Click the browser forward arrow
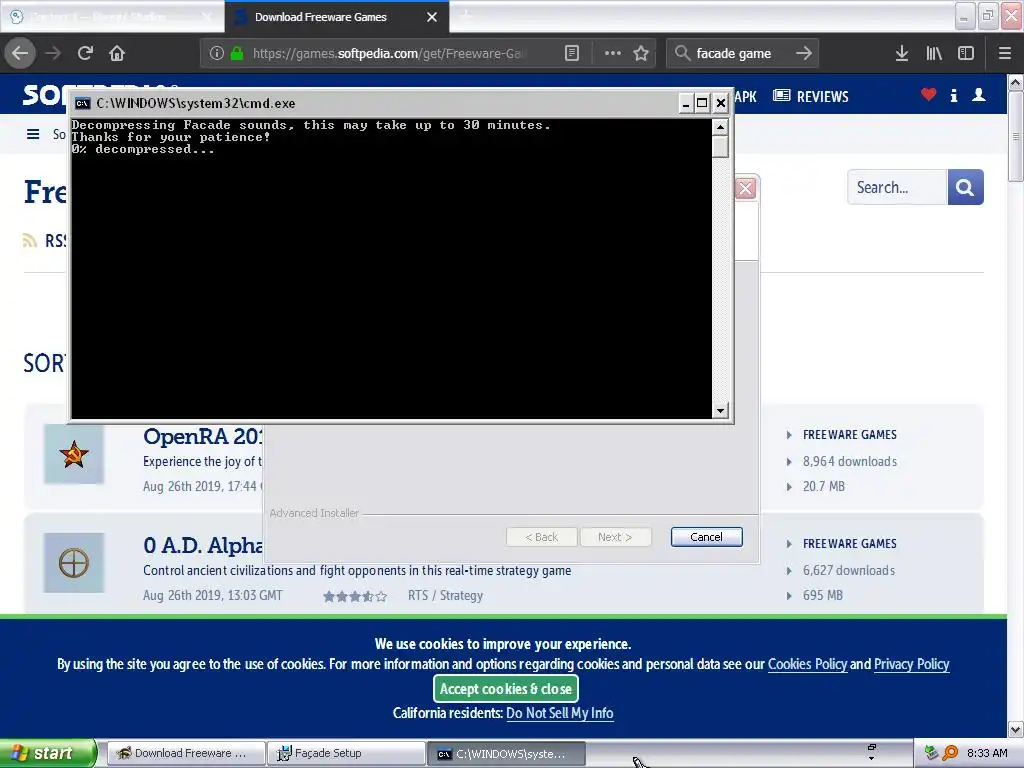 coord(53,53)
